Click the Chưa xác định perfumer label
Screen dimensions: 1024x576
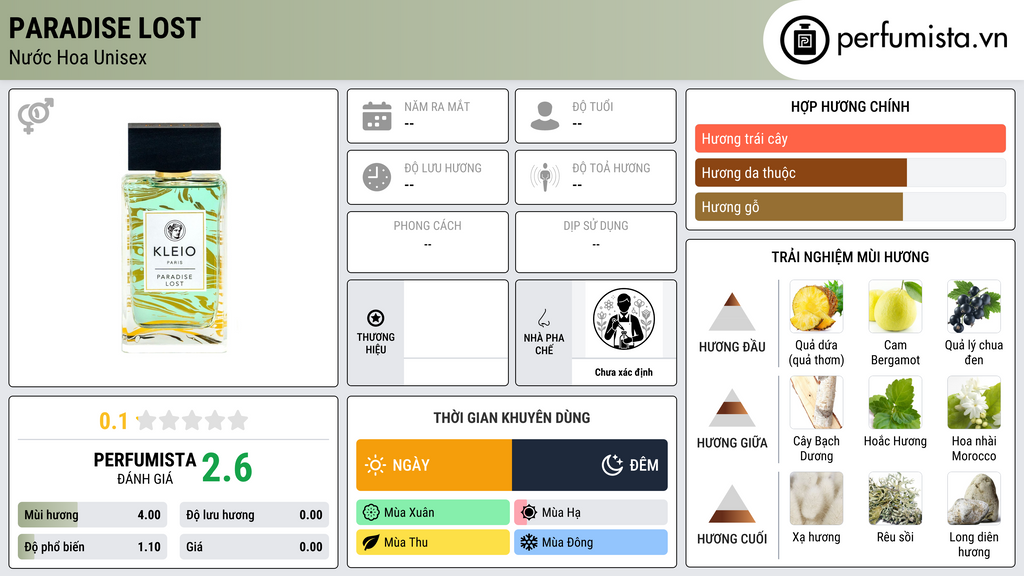coord(624,372)
